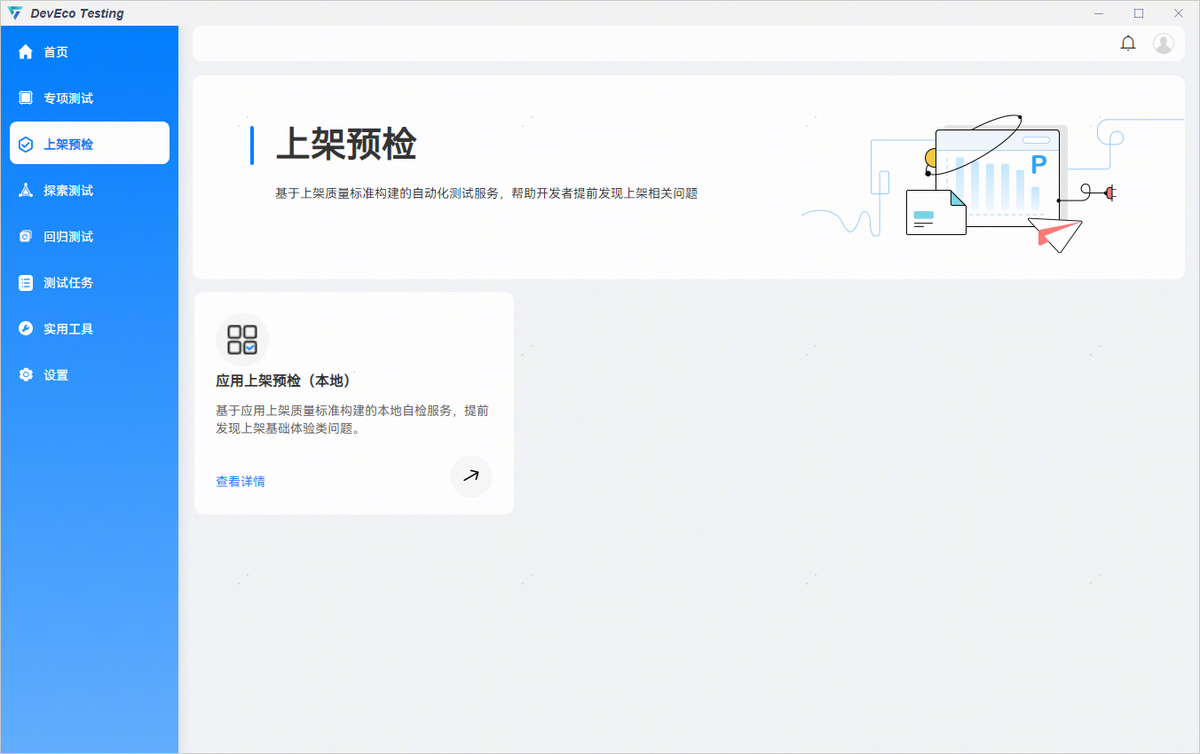
Task: Select the 专项测试 sidebar icon
Action: pos(26,98)
